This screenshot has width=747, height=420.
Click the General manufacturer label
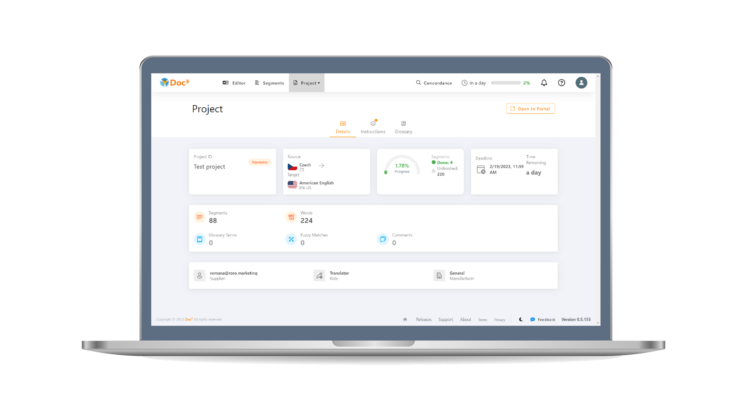pyautogui.click(x=457, y=273)
